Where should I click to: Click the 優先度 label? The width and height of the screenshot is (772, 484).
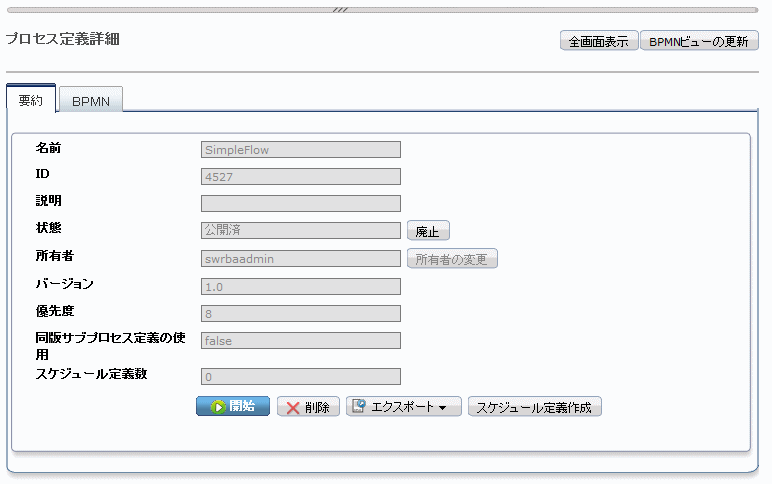[x=55, y=311]
